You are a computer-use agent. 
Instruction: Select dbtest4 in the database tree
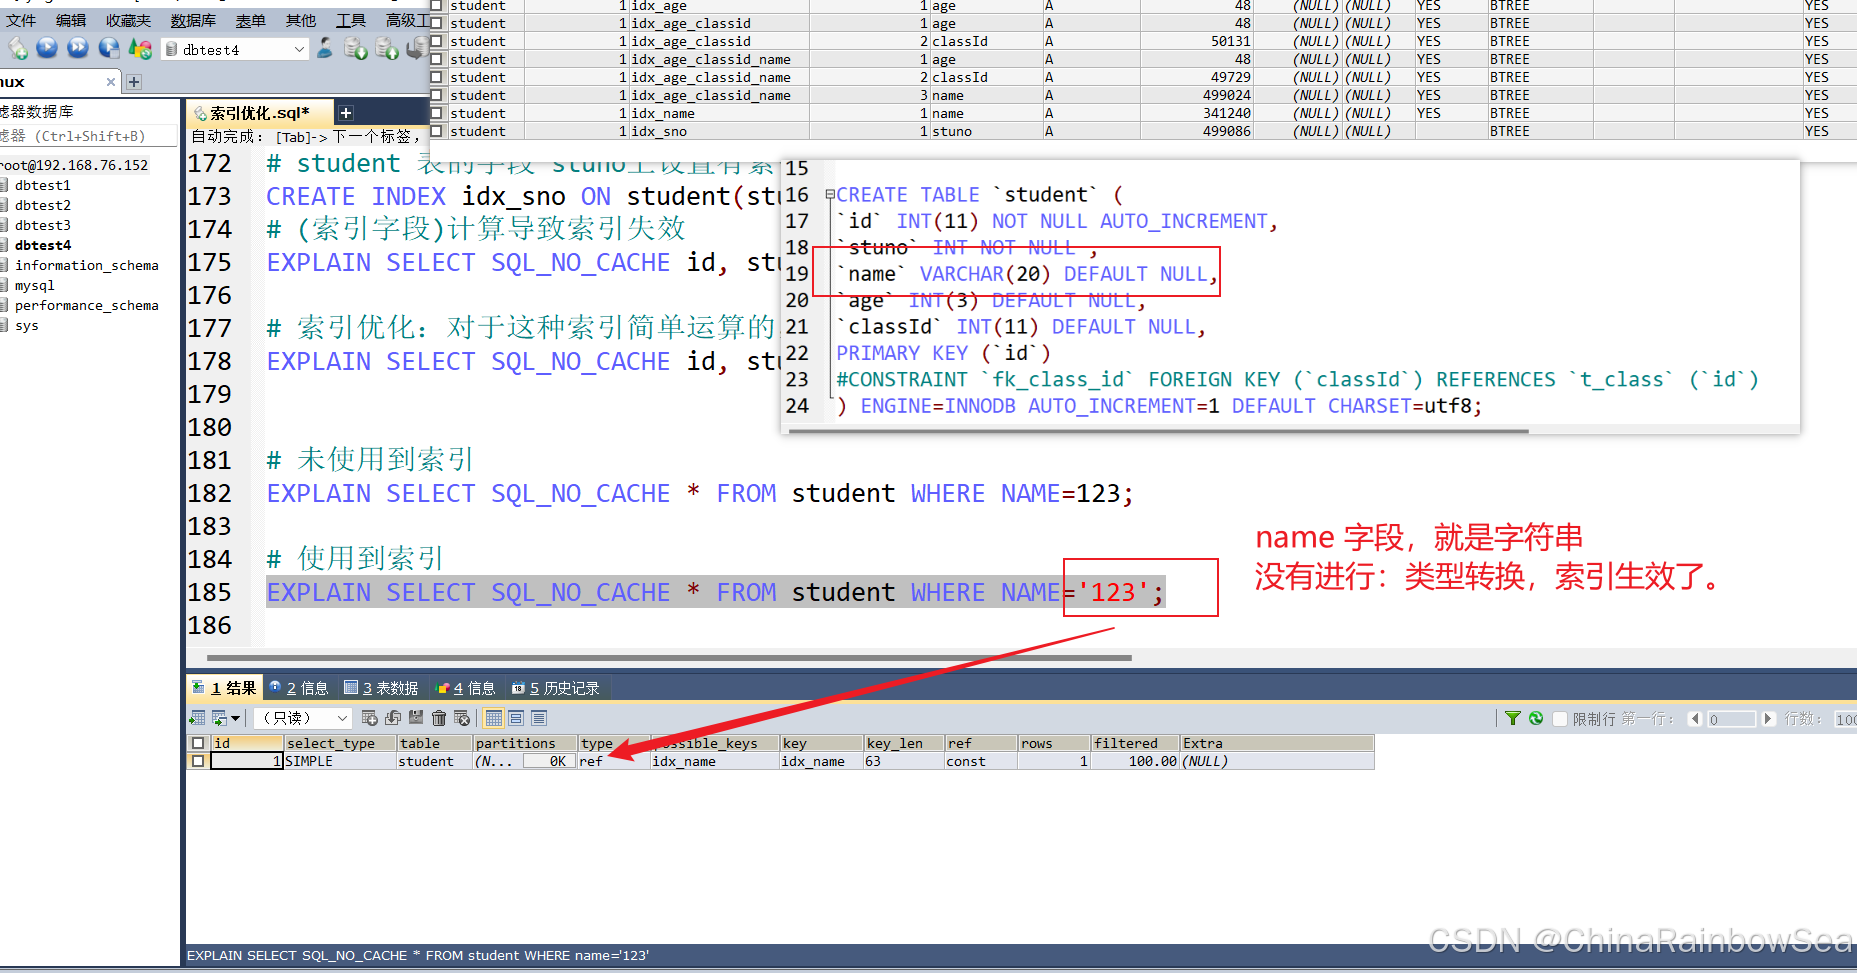tap(42, 245)
